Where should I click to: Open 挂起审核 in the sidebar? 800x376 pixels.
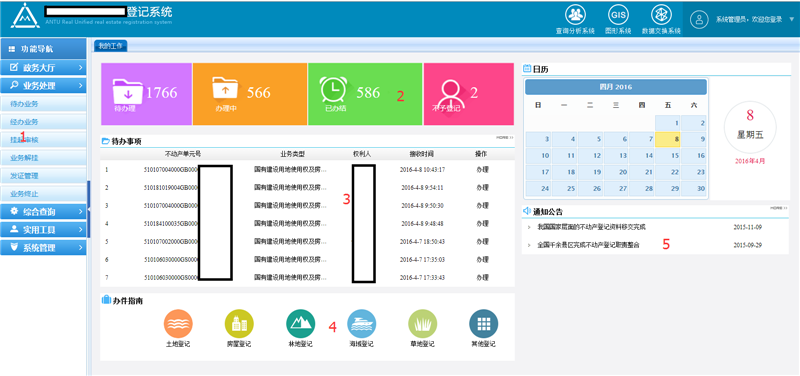(x=43, y=140)
